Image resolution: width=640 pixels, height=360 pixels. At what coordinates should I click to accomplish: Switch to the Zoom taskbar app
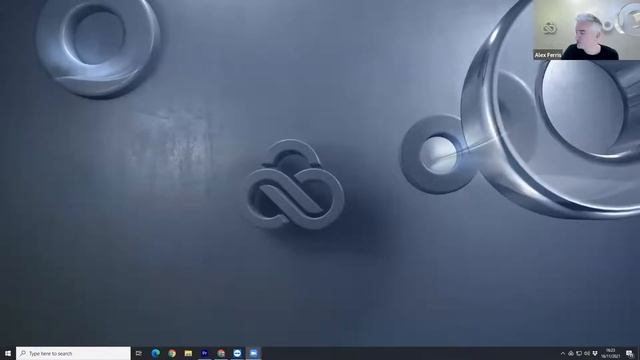click(253, 353)
